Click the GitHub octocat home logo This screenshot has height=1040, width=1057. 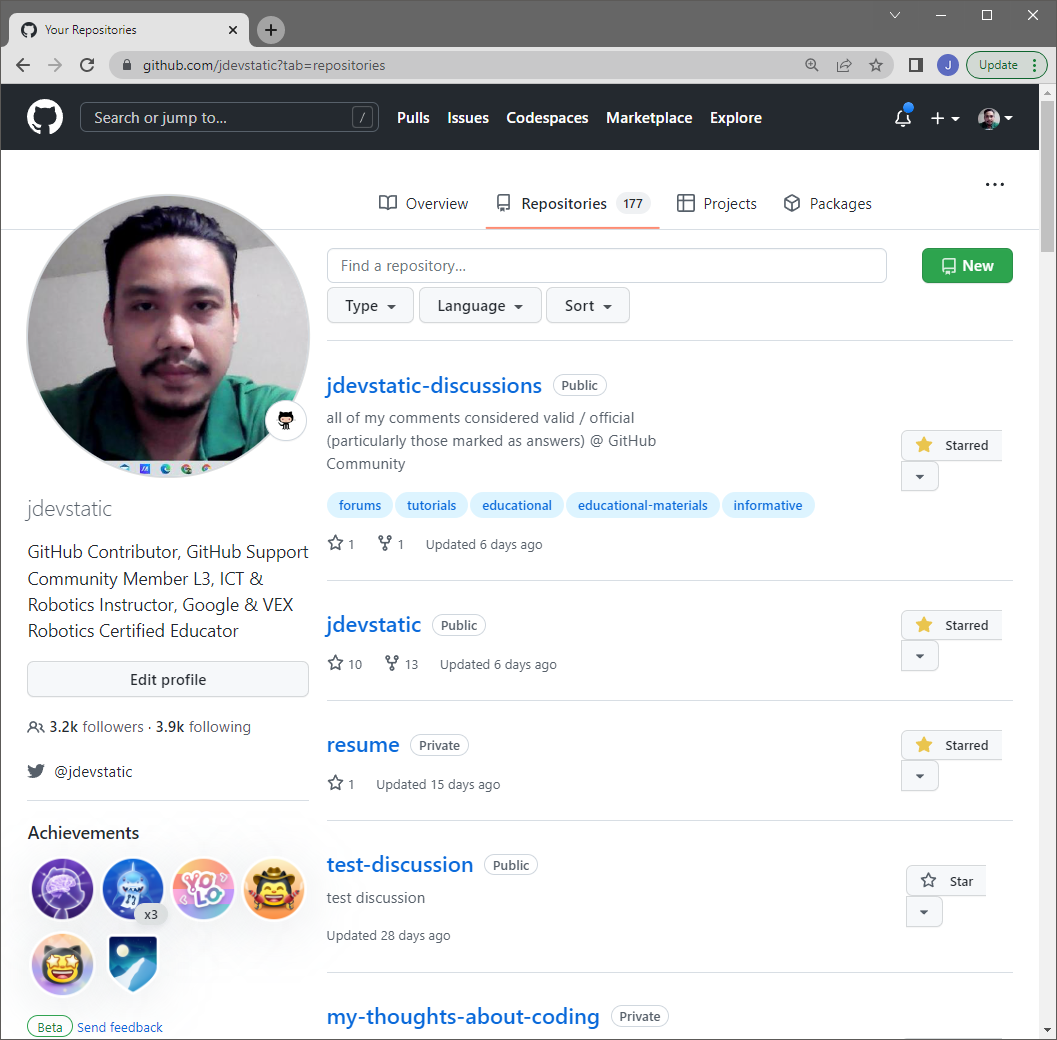click(x=44, y=117)
